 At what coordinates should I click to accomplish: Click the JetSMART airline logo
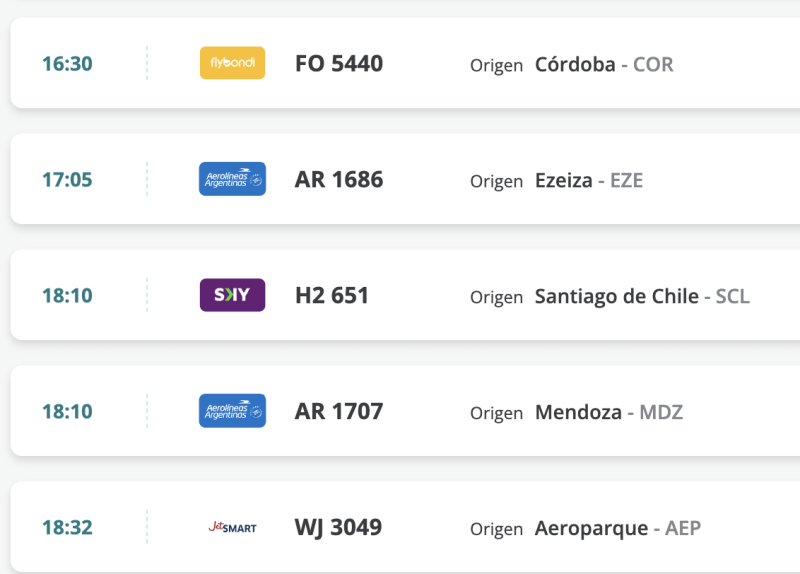coord(232,527)
